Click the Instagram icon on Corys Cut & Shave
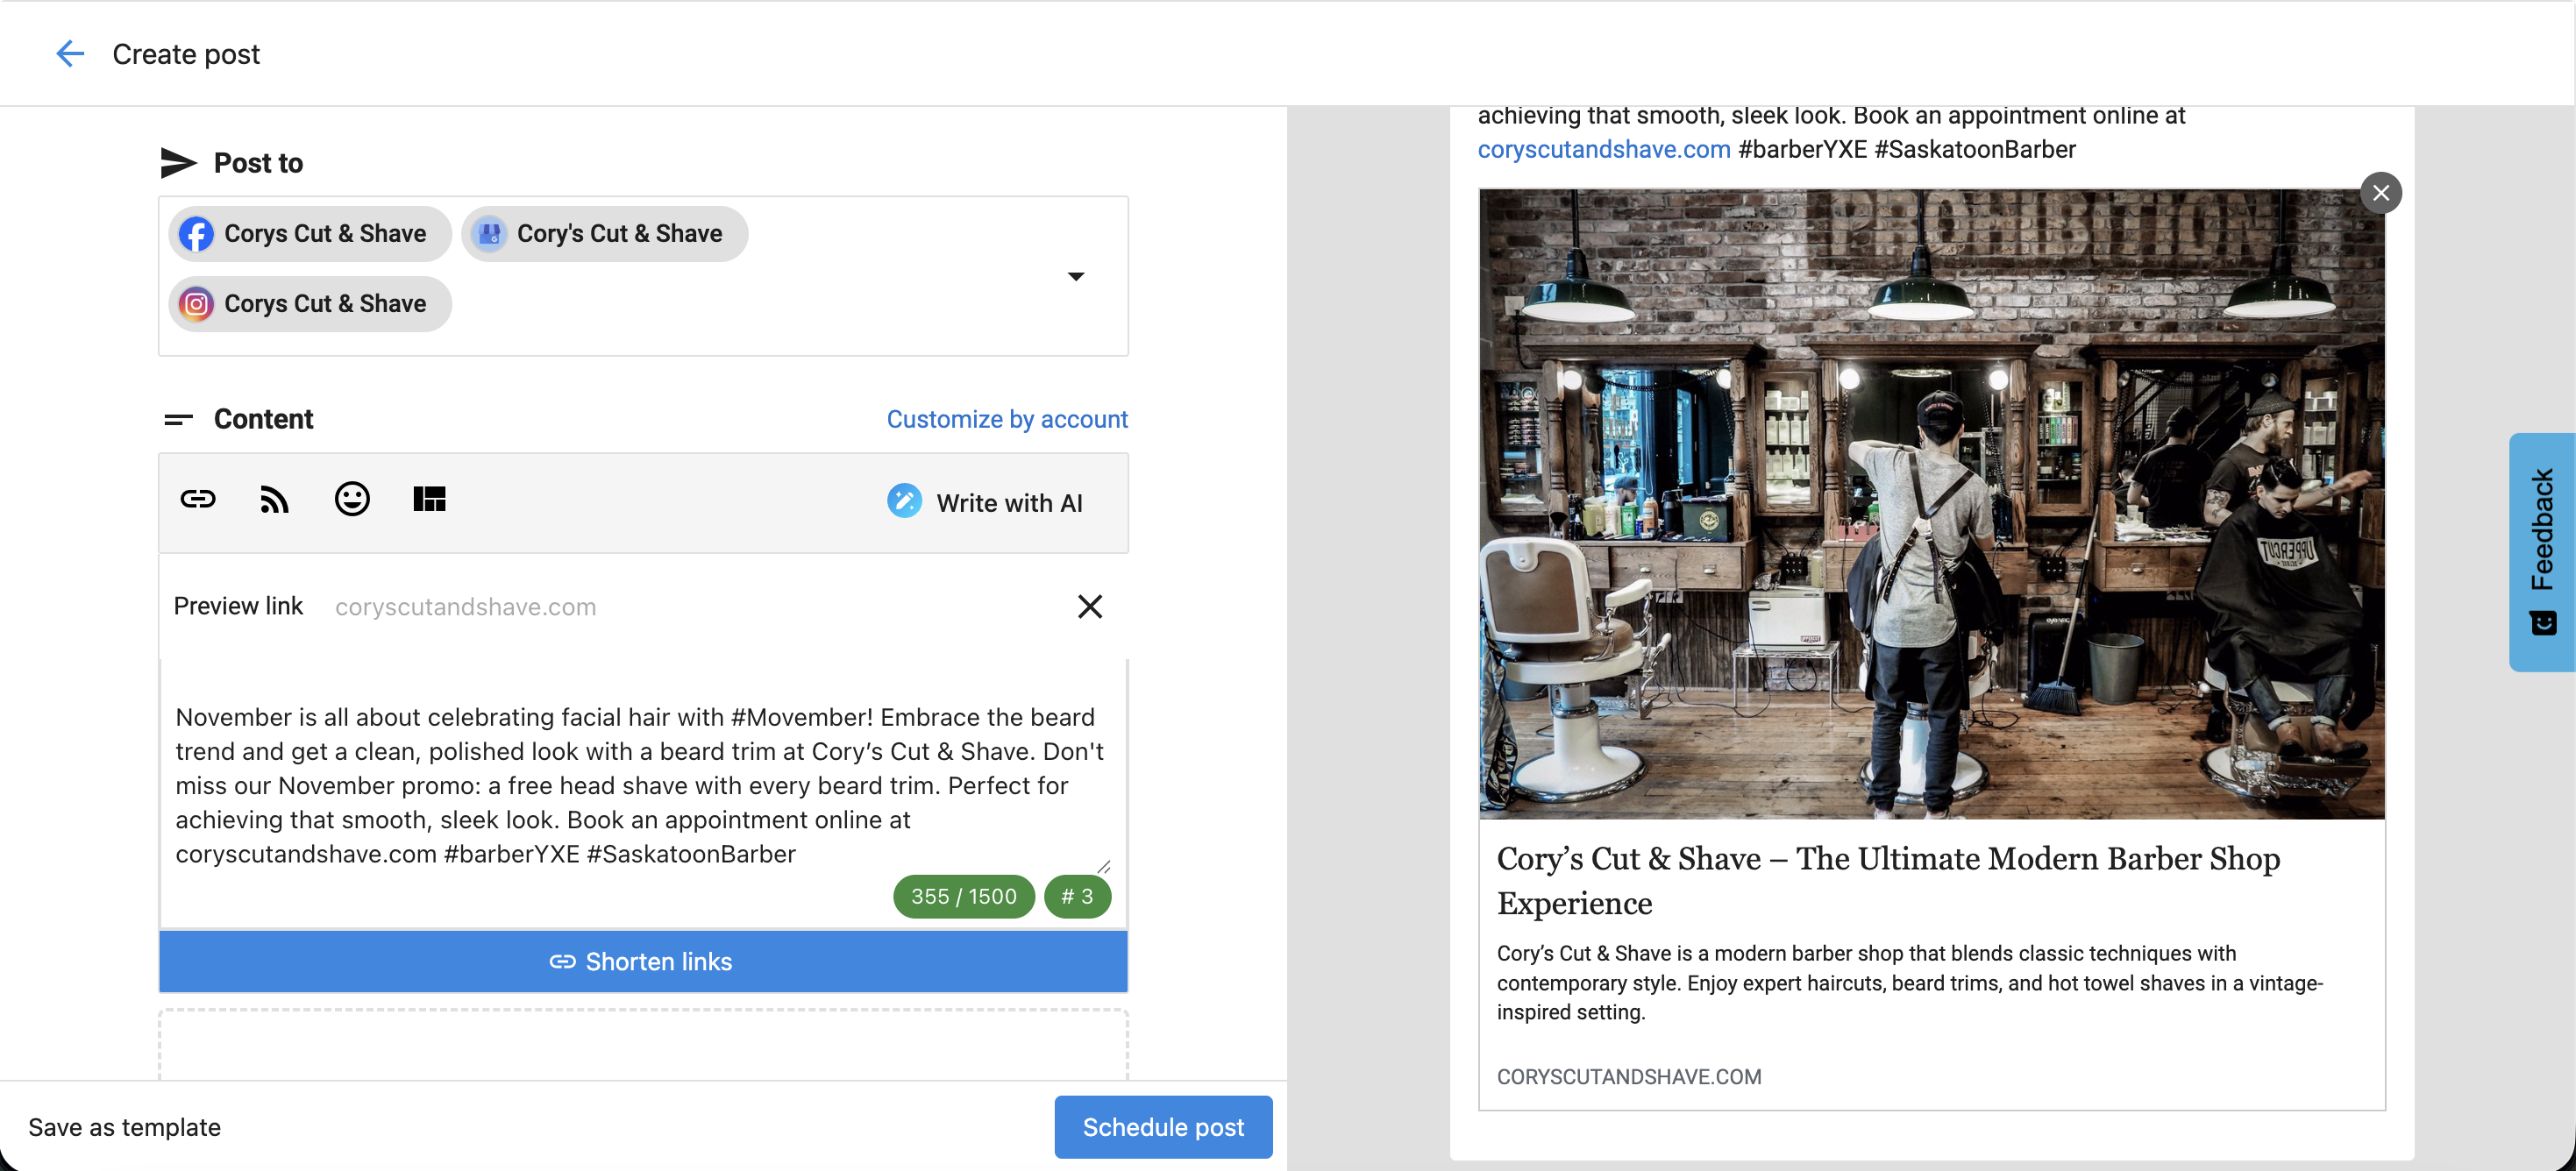The height and width of the screenshot is (1171, 2576). tap(196, 303)
